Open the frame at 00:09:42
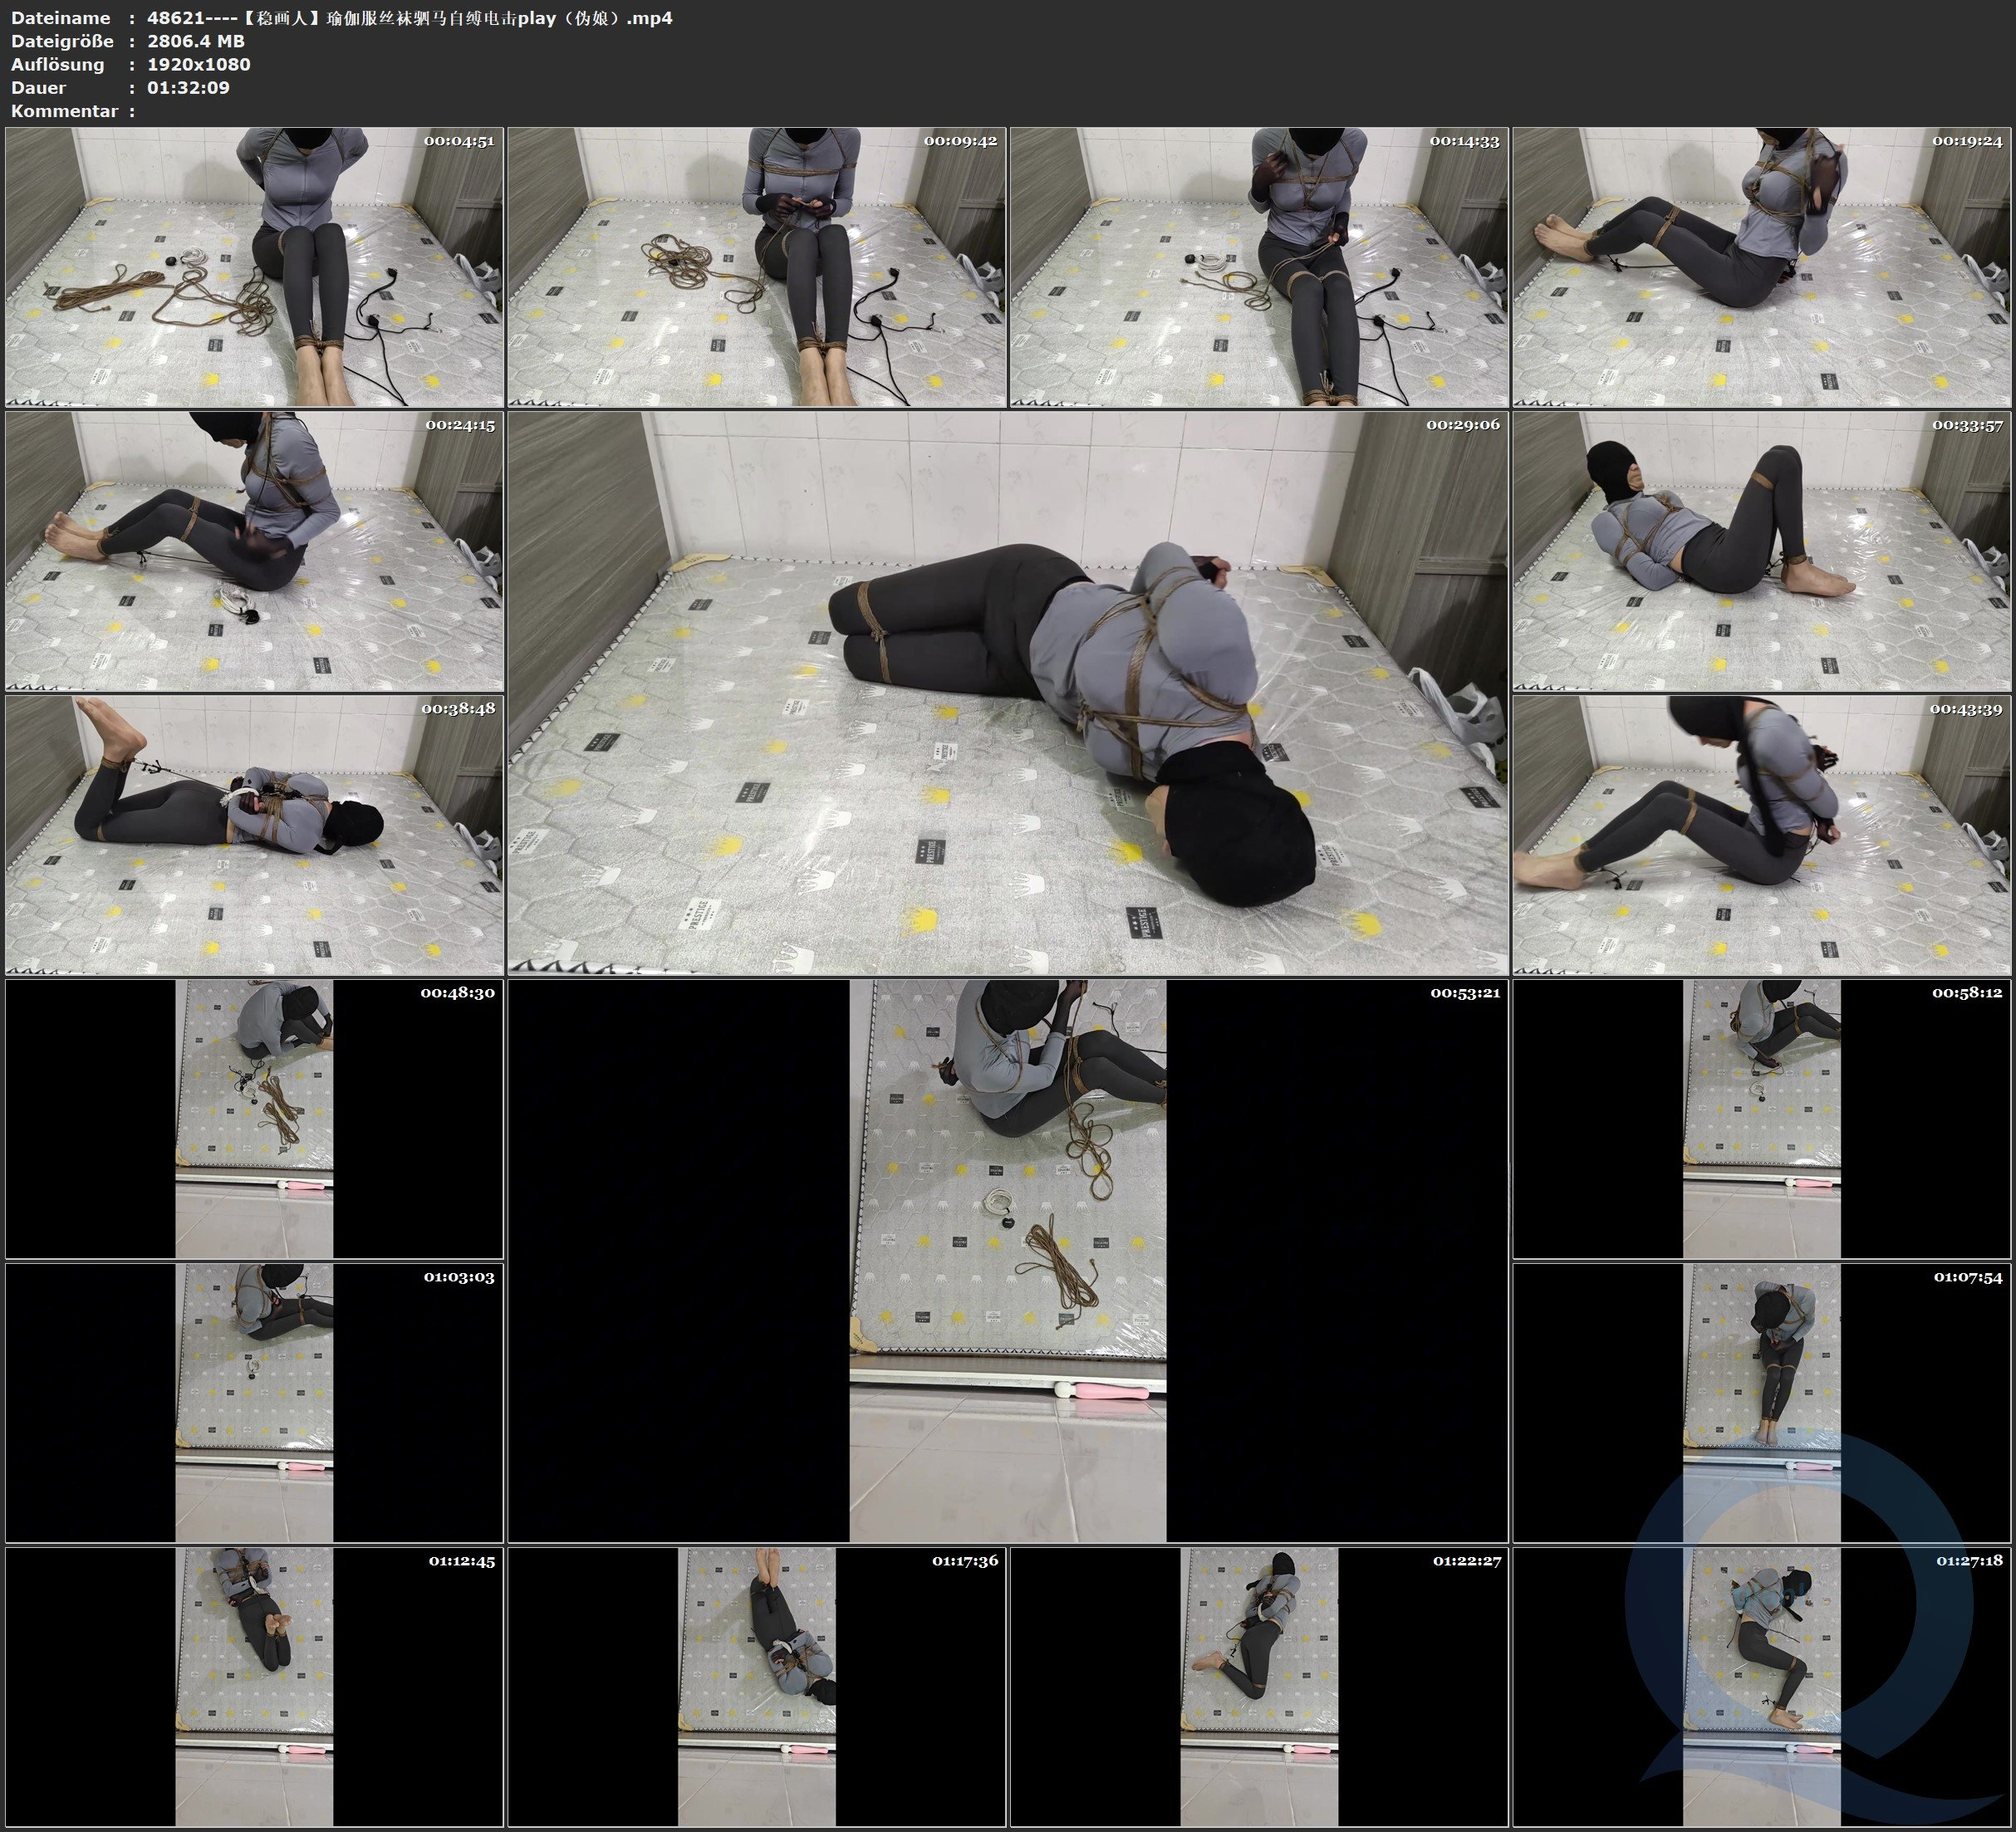Screen dimensions: 2016x1832 pos(756,266)
